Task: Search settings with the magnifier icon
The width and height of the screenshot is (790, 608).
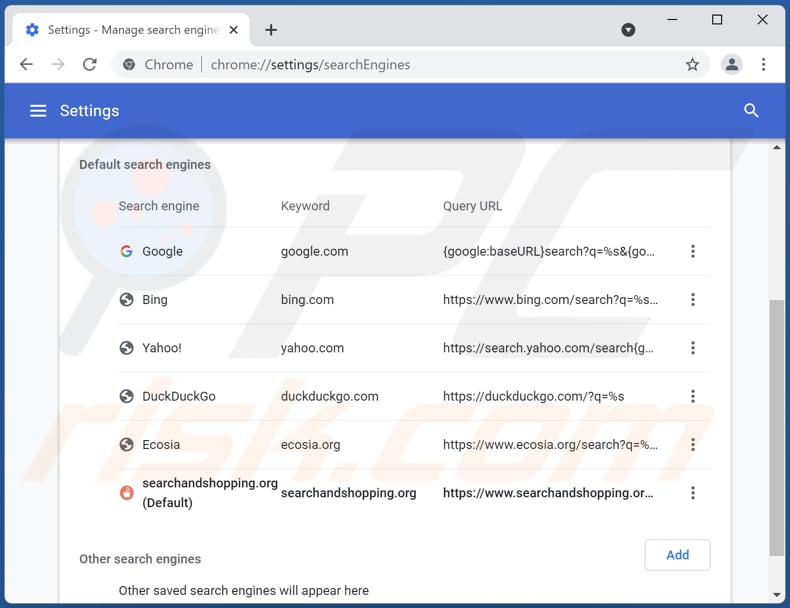Action: 751,111
